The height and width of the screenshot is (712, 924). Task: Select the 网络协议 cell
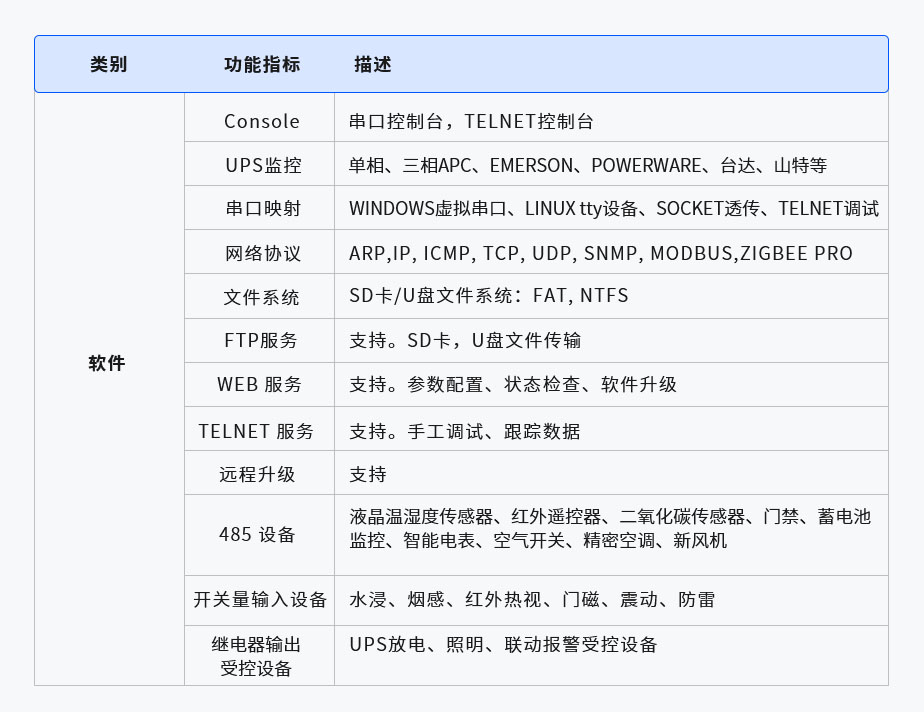pos(259,252)
